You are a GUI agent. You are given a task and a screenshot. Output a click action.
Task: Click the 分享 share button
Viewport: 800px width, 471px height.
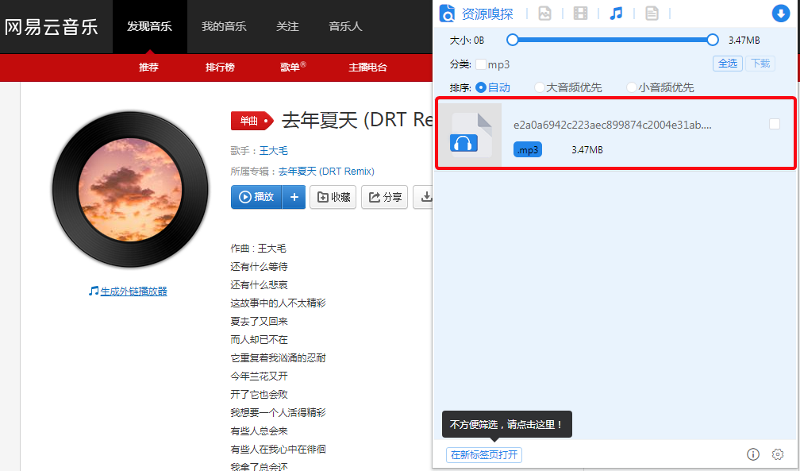(385, 197)
